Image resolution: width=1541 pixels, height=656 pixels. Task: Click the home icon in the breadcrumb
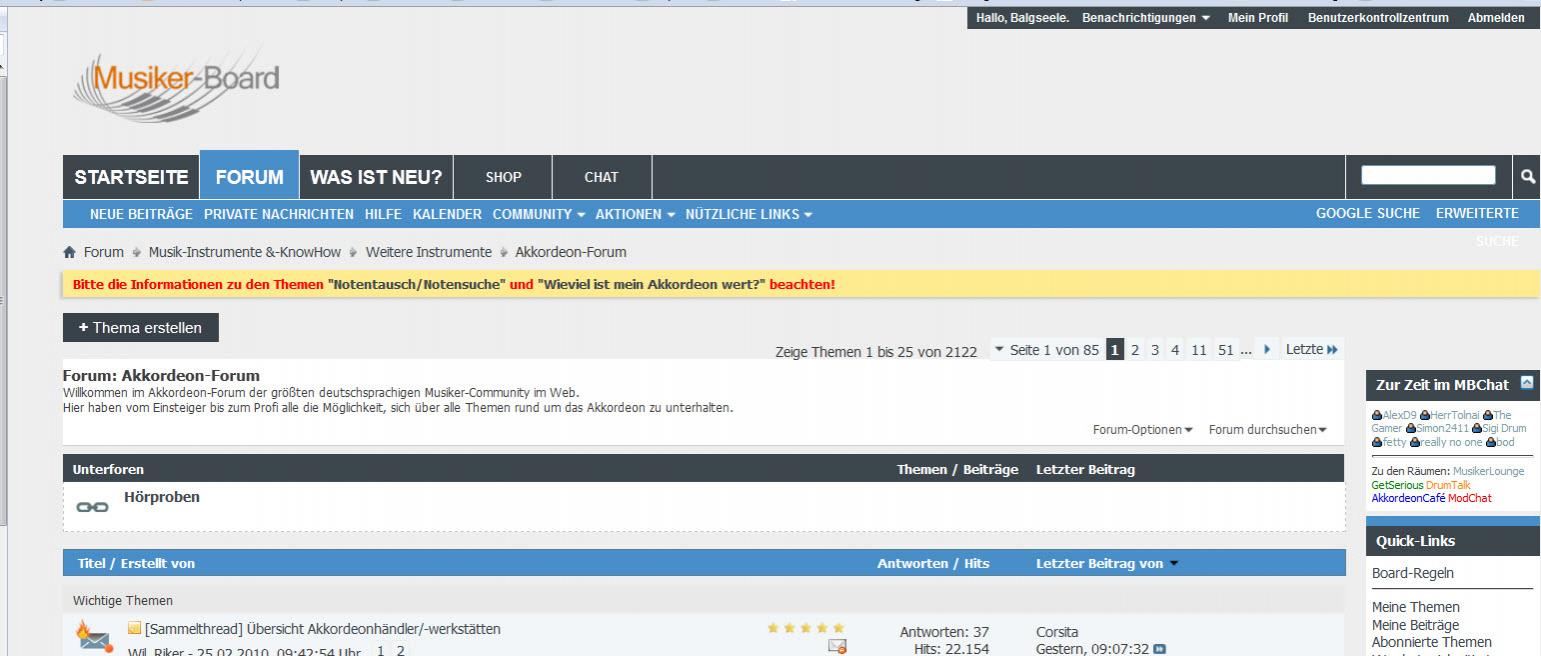pos(69,252)
